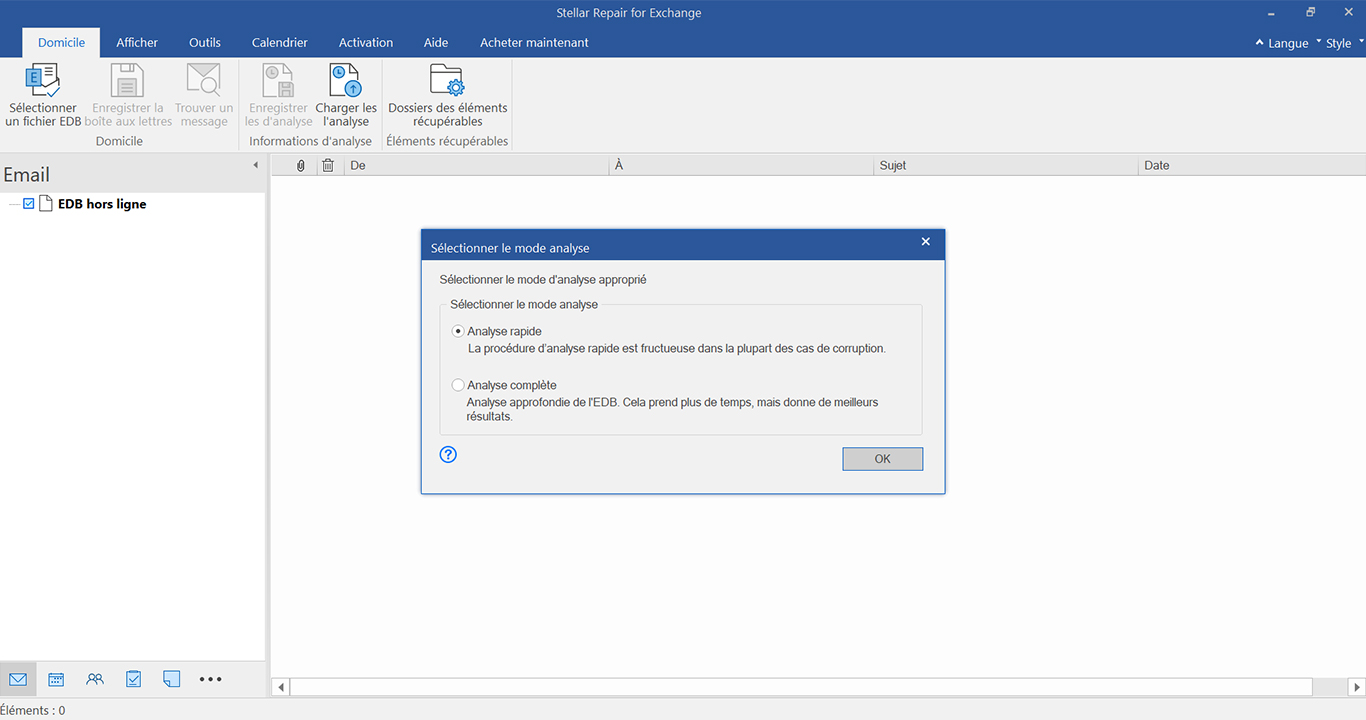Open the Langue dropdown
Screen dimensions: 1366x720
click(1282, 43)
